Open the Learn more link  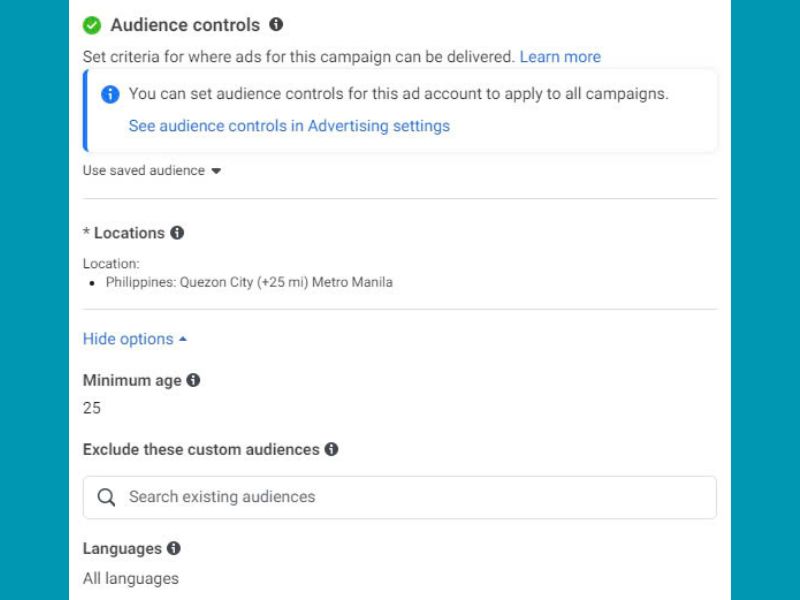point(560,57)
